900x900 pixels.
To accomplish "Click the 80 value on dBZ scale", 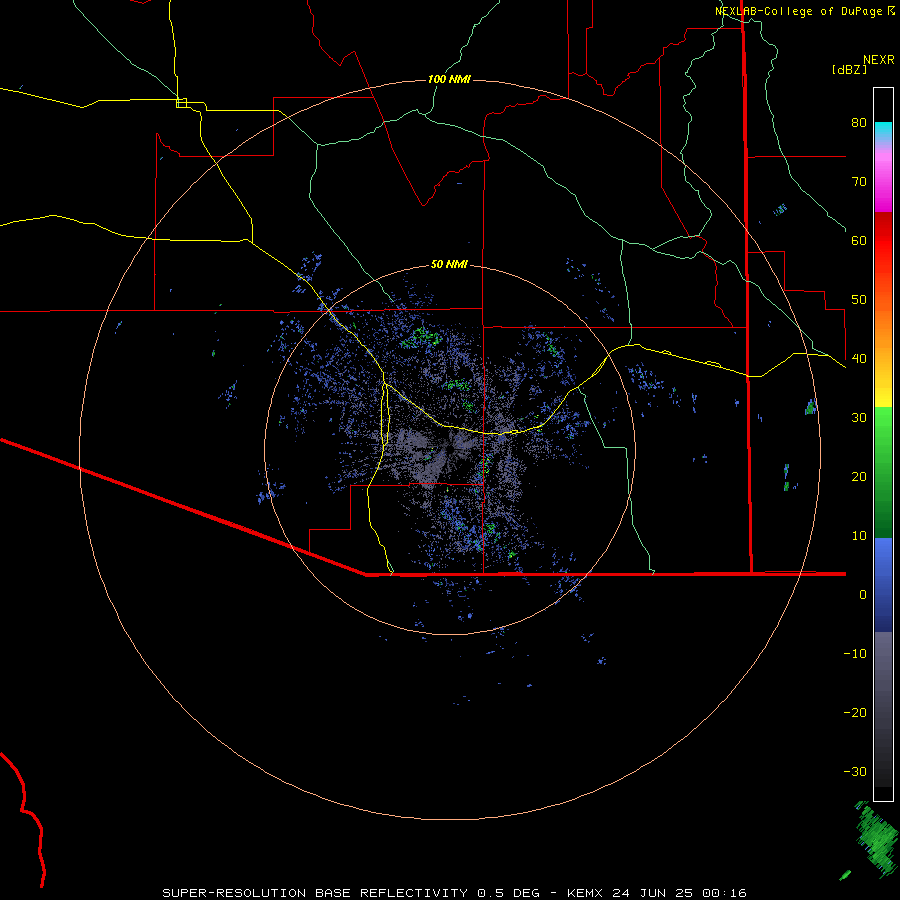I will 859,122.
